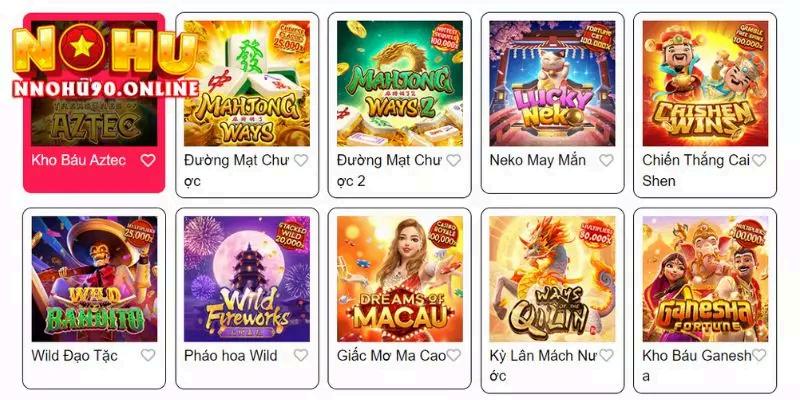800x400 pixels.
Task: Open Mahjong Ways game thumbnail
Action: (x=247, y=84)
